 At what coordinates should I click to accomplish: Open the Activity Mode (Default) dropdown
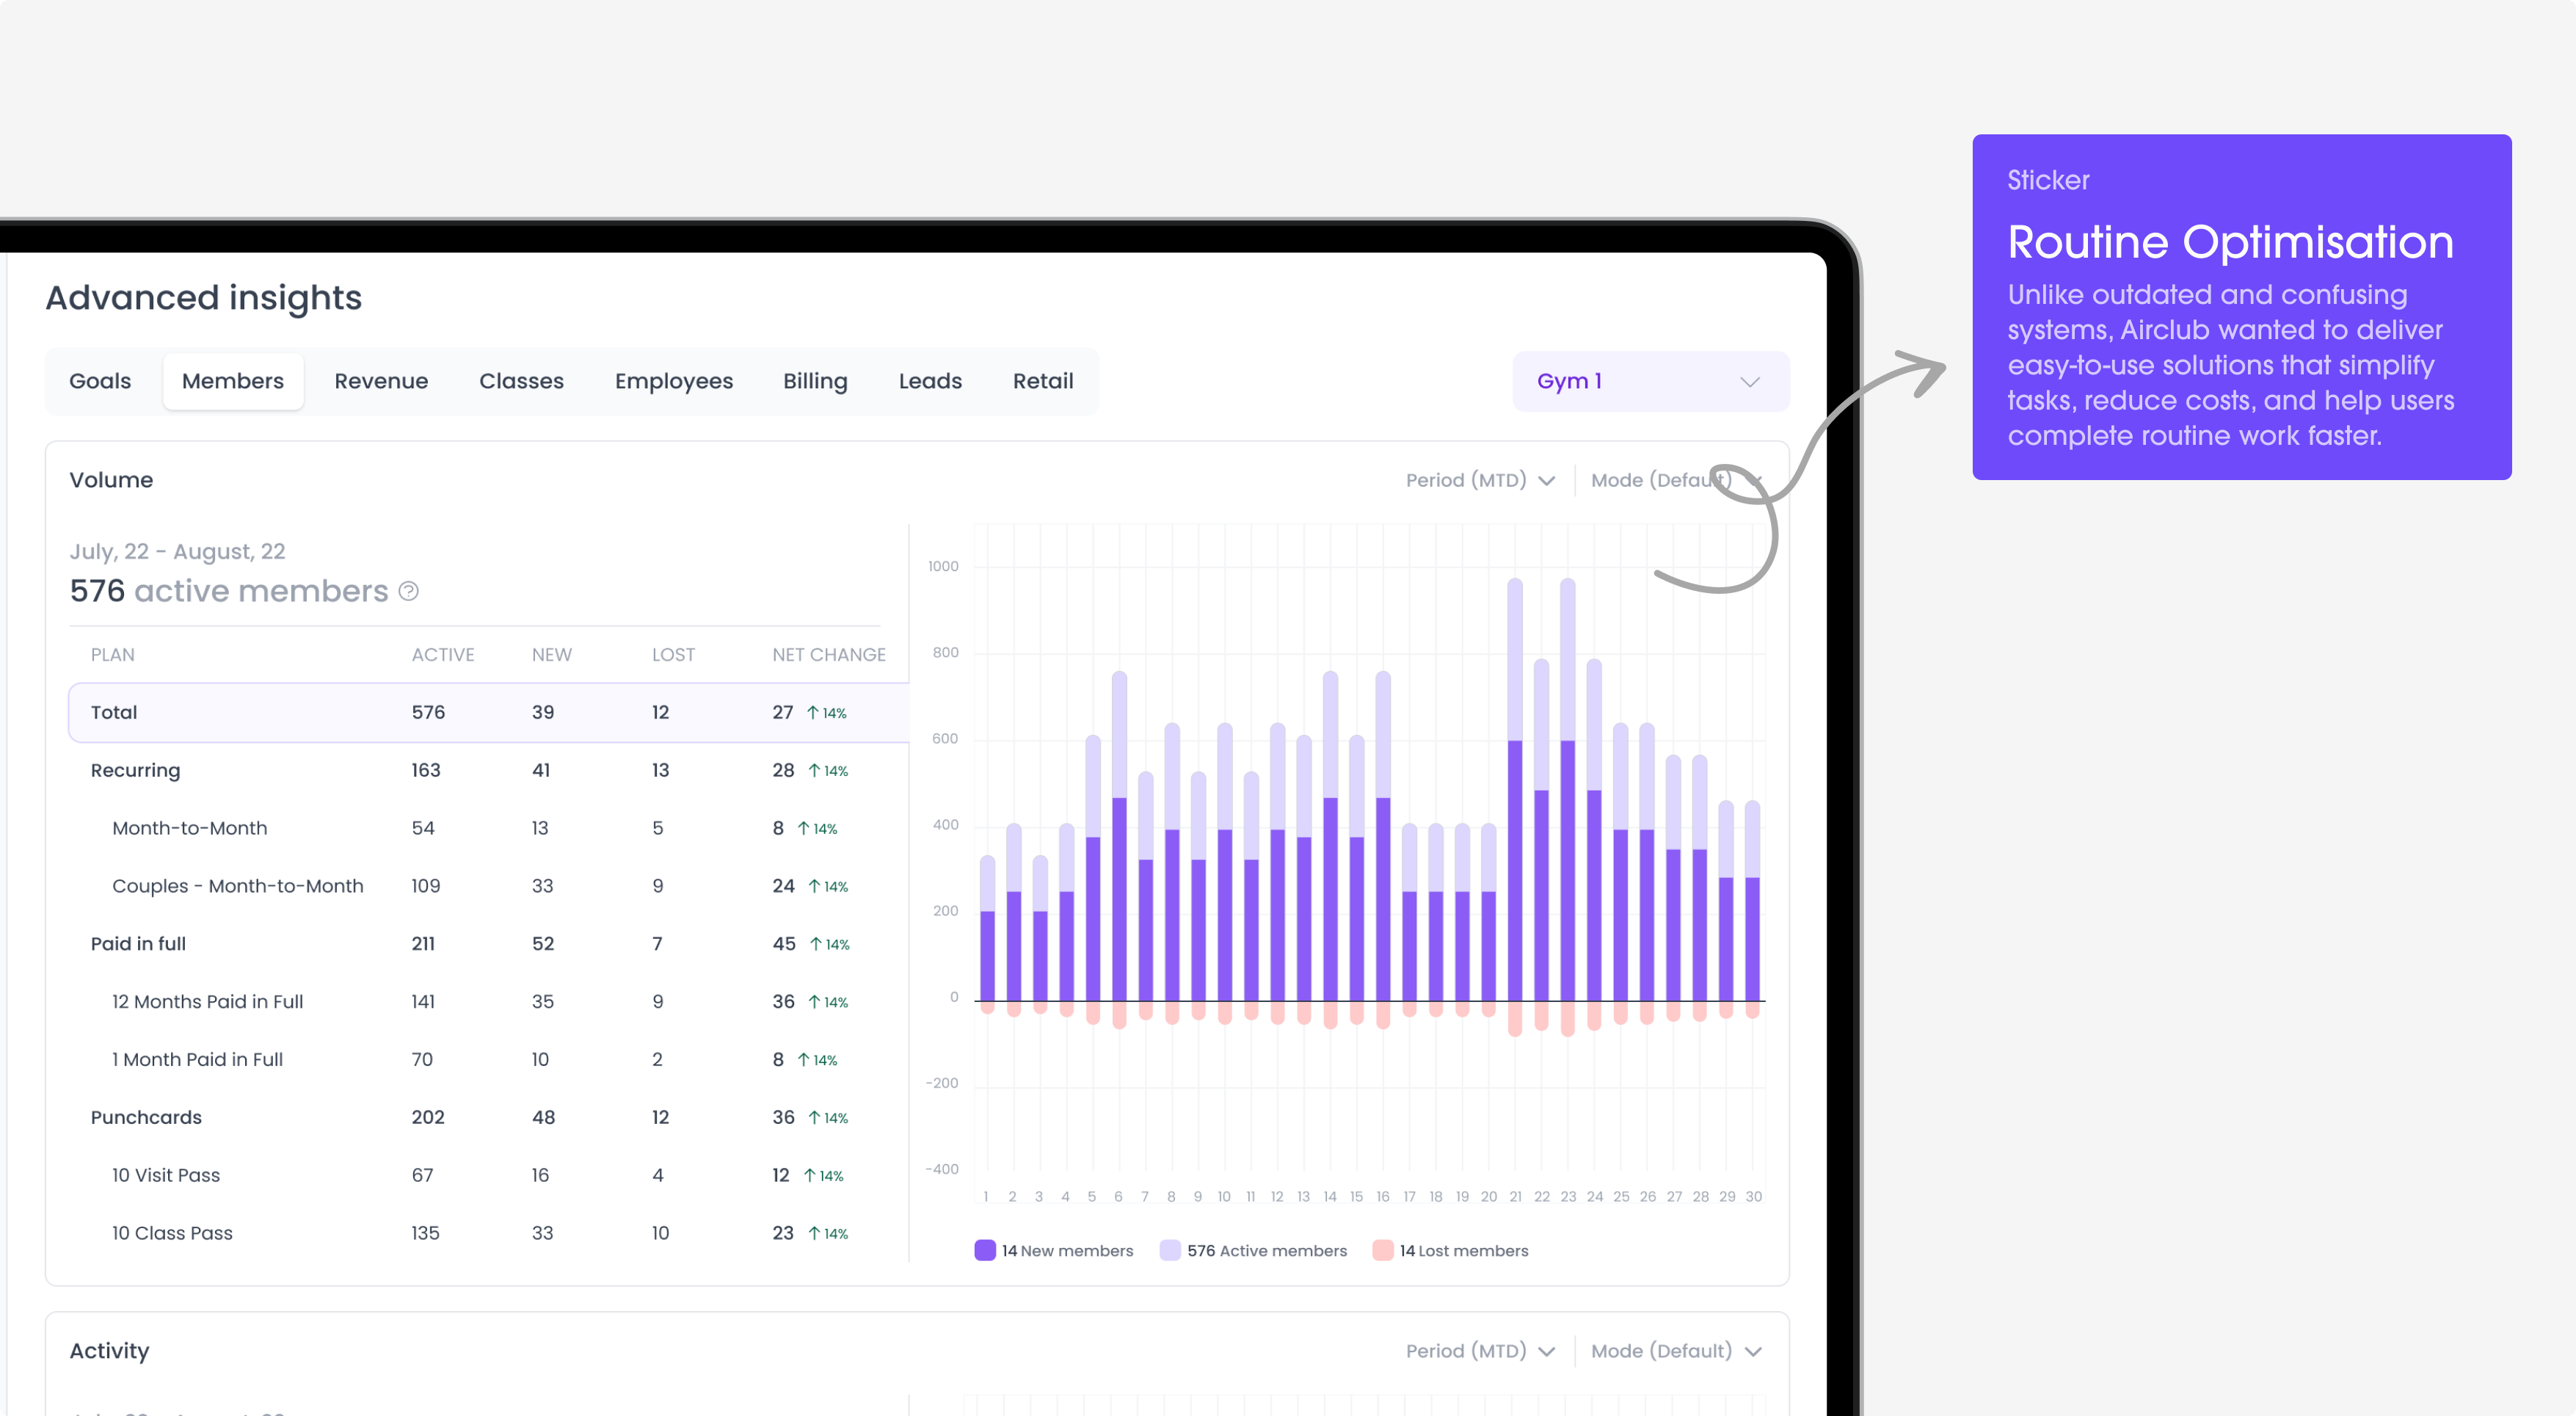tap(1676, 1351)
